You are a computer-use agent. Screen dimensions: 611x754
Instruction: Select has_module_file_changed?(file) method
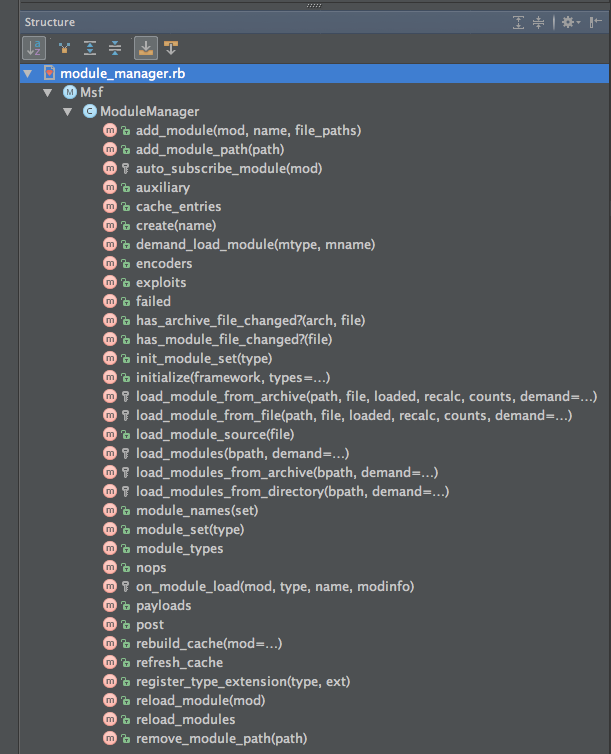click(234, 339)
